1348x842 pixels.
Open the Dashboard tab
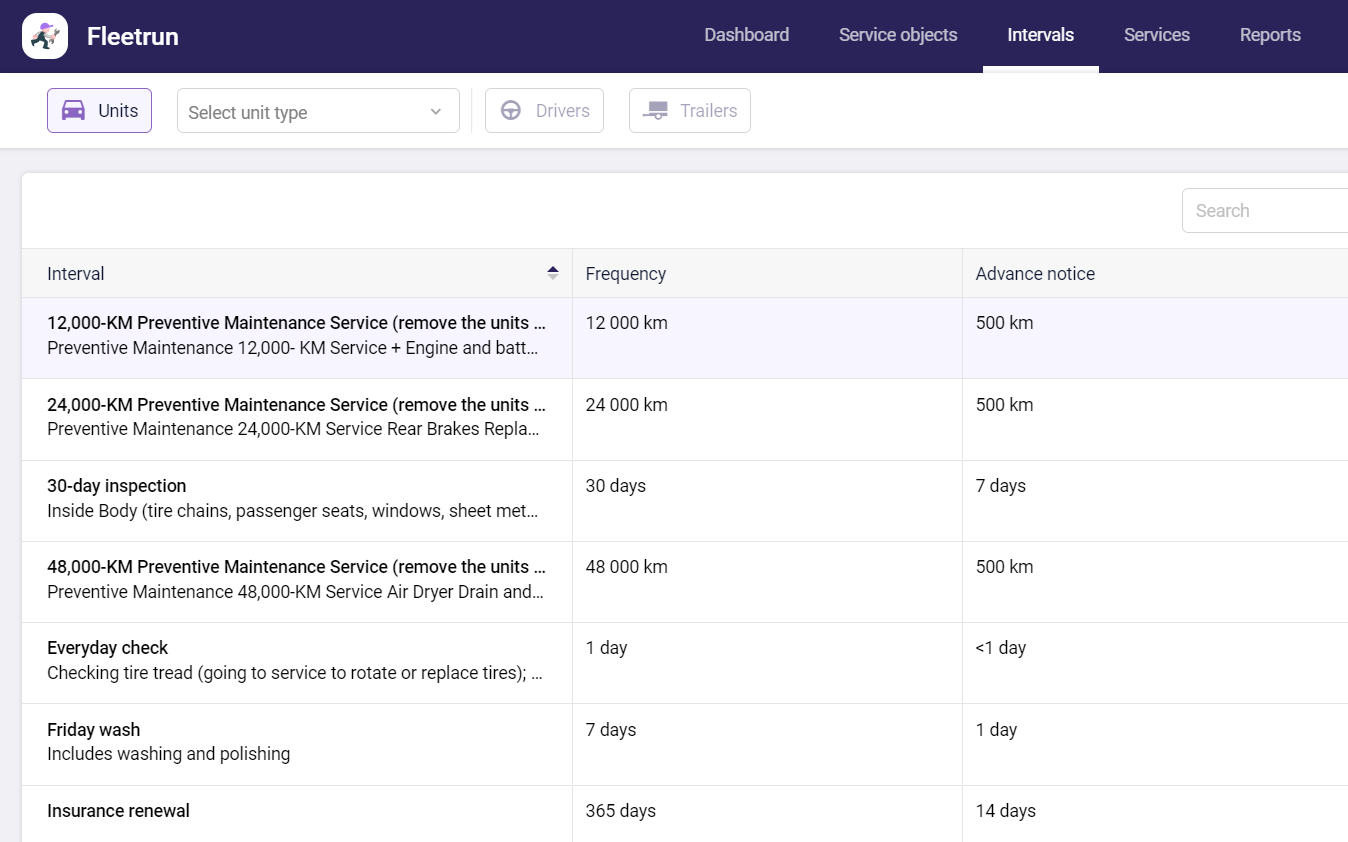[x=746, y=35]
